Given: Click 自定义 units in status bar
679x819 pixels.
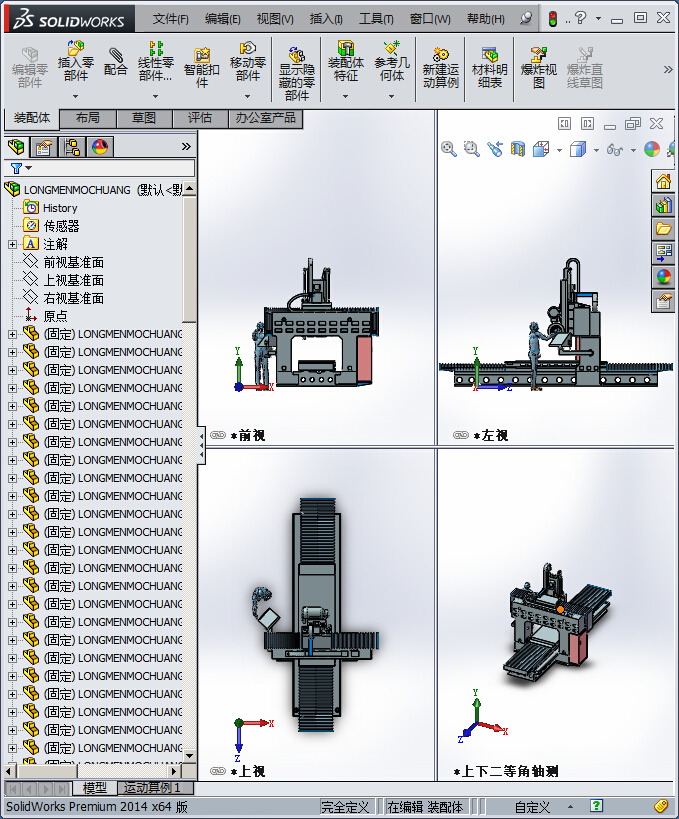Looking at the screenshot, I should click(532, 807).
